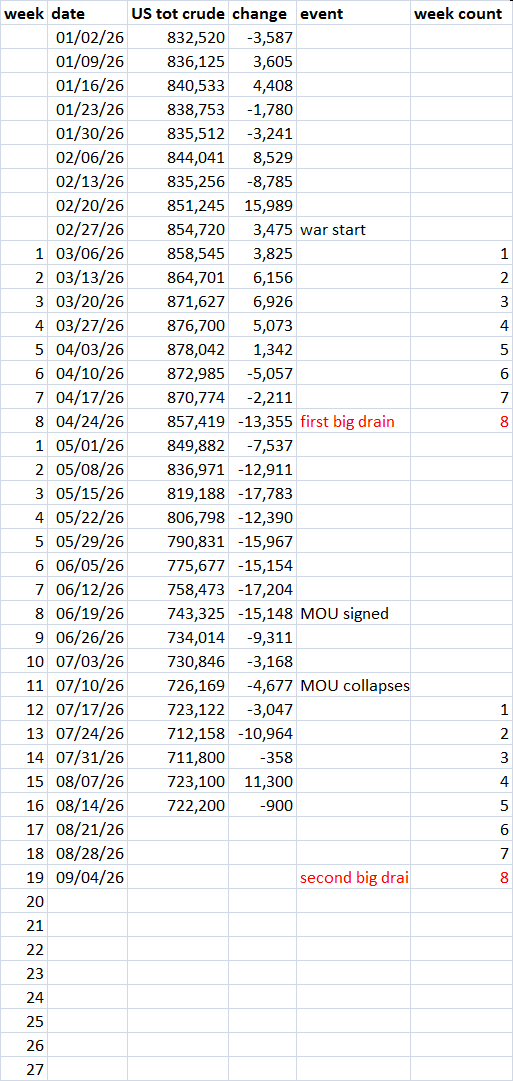513x1081 pixels.
Task: Select the date cell 06/19/26
Action: coord(88,613)
